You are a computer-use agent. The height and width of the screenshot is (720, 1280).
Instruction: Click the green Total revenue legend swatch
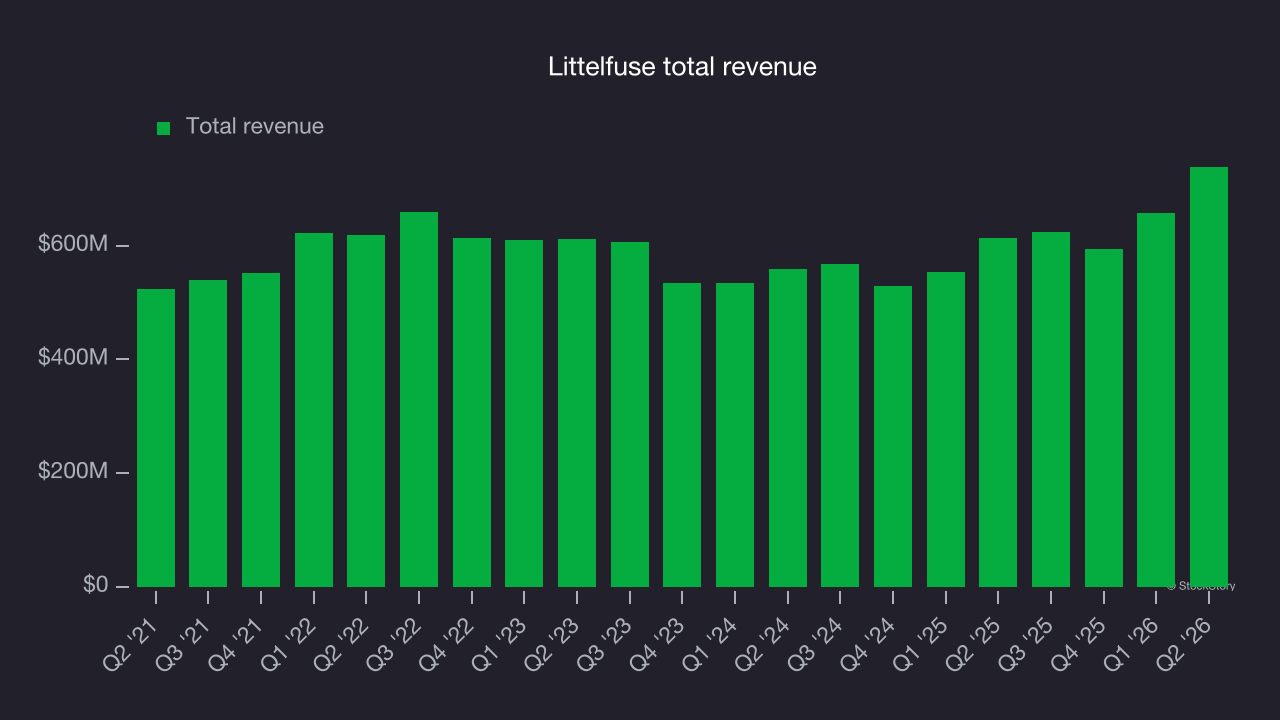click(164, 128)
